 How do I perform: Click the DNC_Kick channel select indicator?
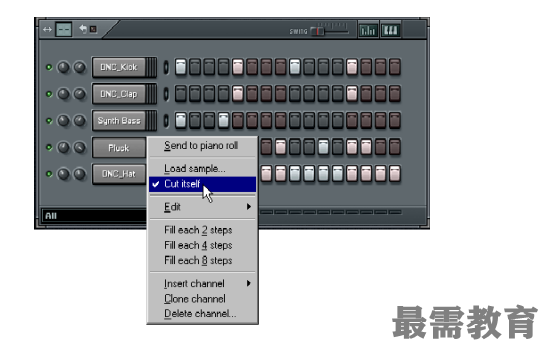click(x=166, y=67)
